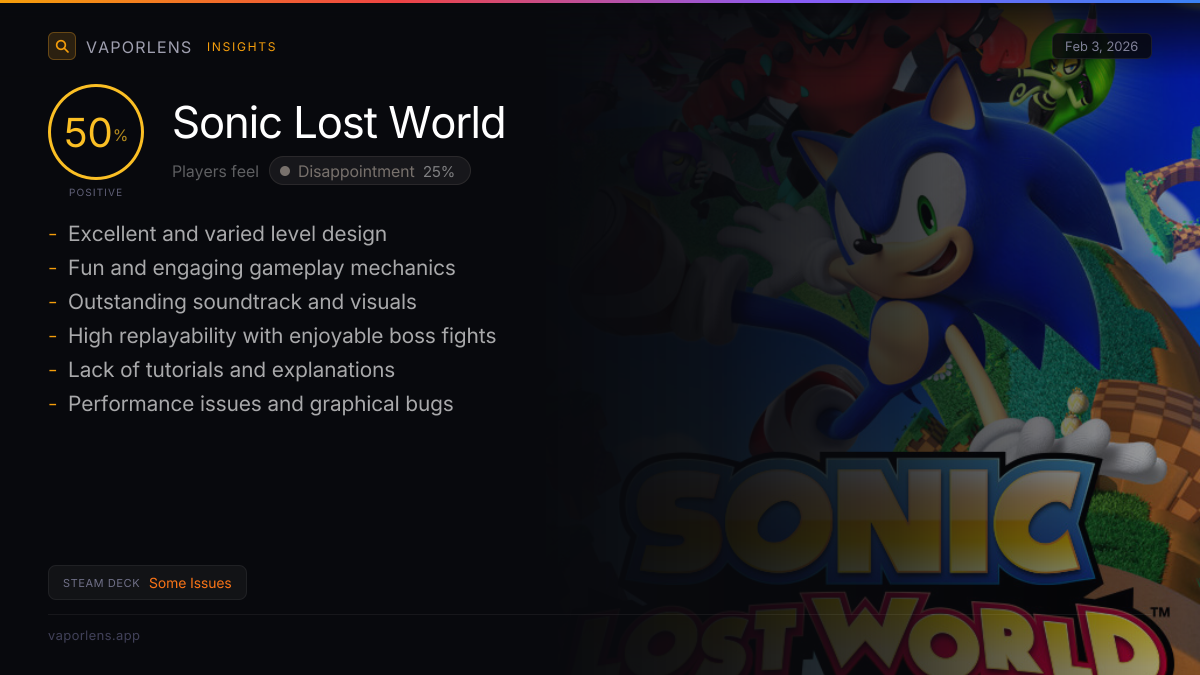Viewport: 1200px width, 675px height.
Task: Click the Feb 3, 2026 date badge
Action: pos(1101,46)
